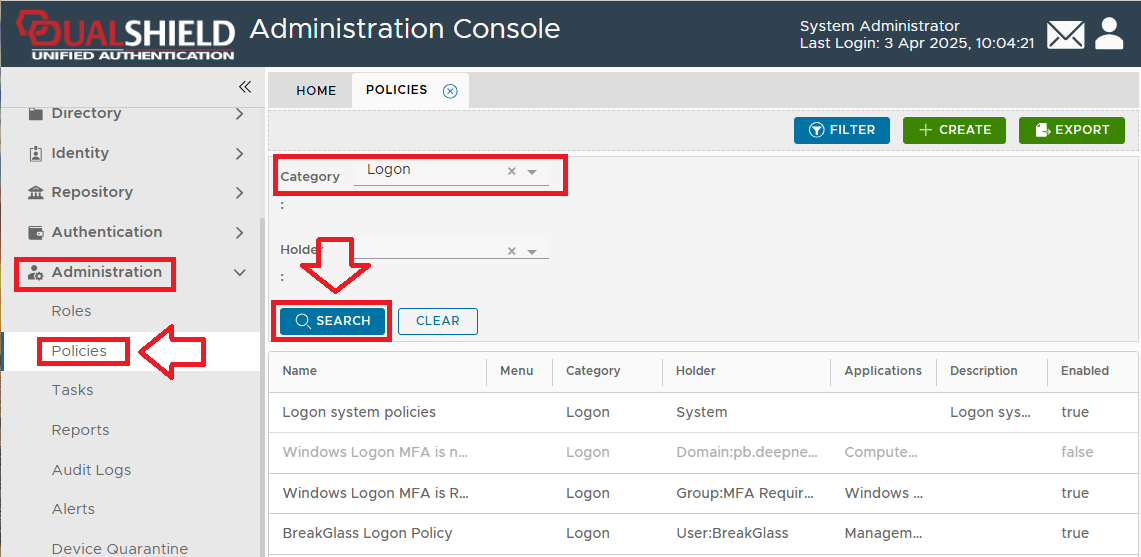Open Audit Logs in sidebar
The height and width of the screenshot is (557, 1141).
point(91,470)
